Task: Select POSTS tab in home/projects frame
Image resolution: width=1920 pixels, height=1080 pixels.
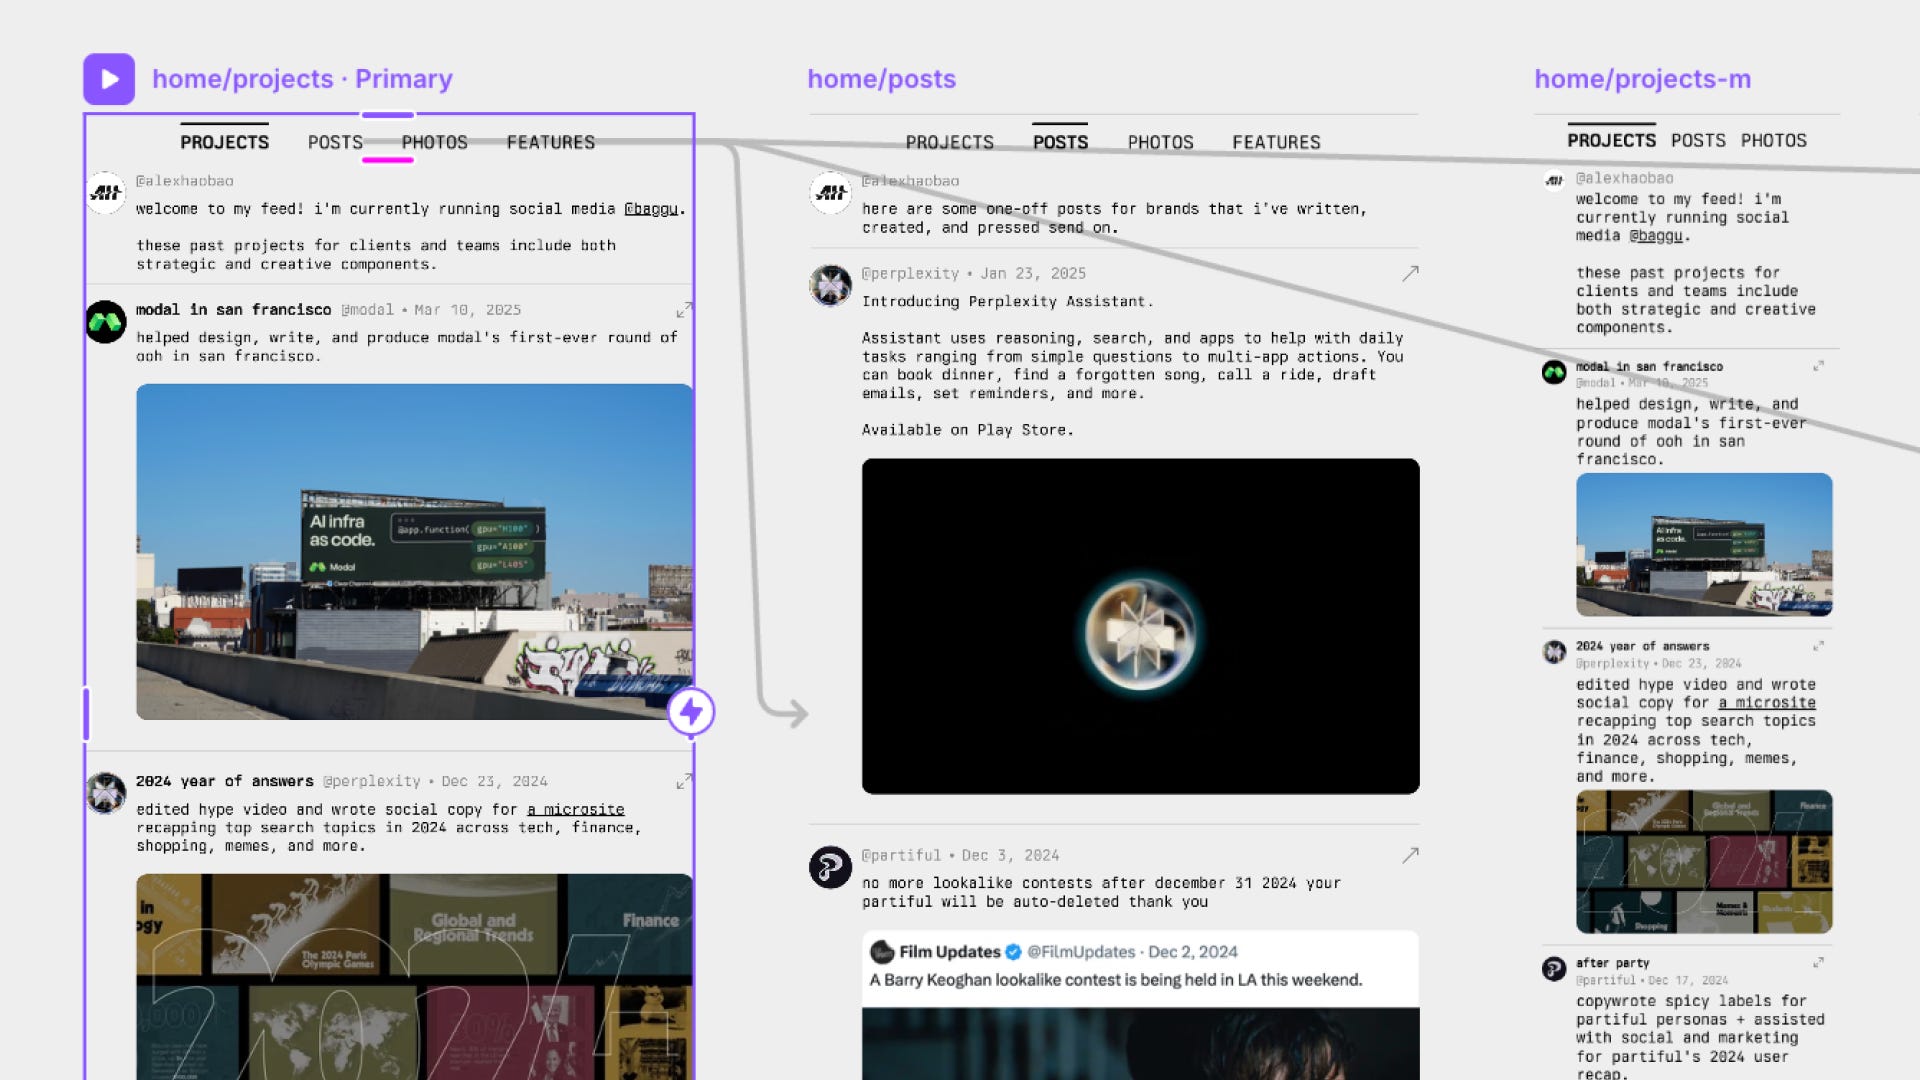Action: coord(335,142)
